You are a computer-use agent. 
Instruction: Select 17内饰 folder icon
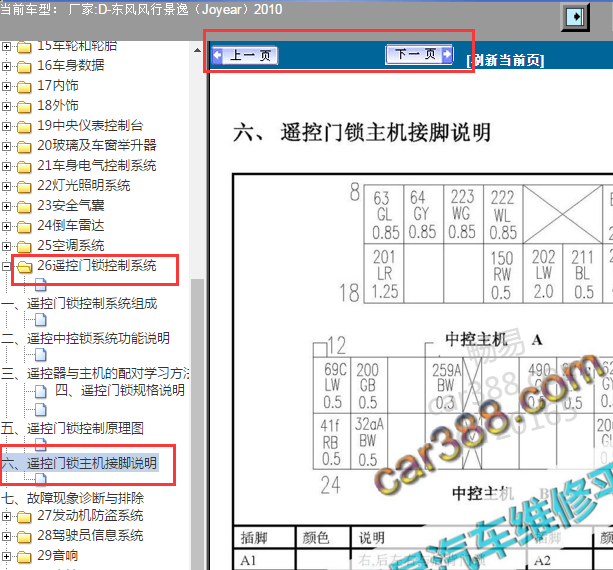(24, 86)
